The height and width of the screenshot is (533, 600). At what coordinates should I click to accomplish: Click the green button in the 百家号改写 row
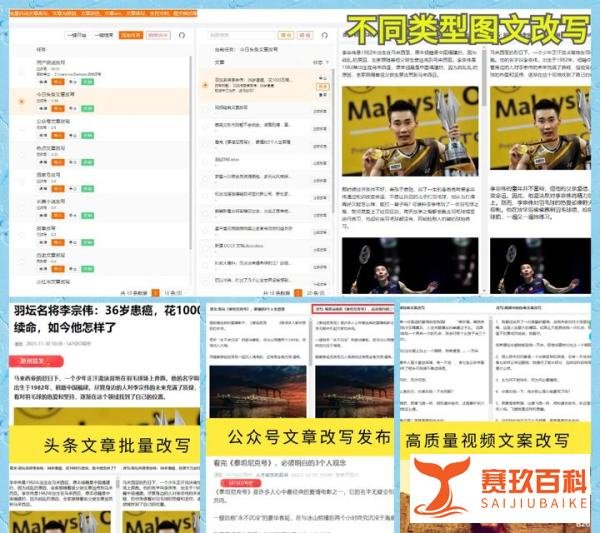pyautogui.click(x=88, y=189)
